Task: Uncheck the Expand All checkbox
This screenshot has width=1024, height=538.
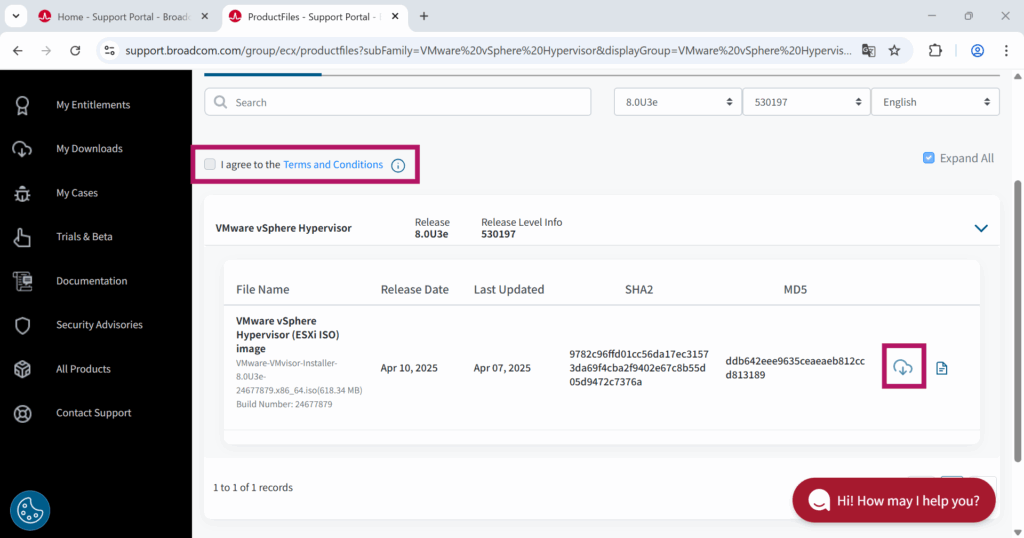Action: (929, 158)
